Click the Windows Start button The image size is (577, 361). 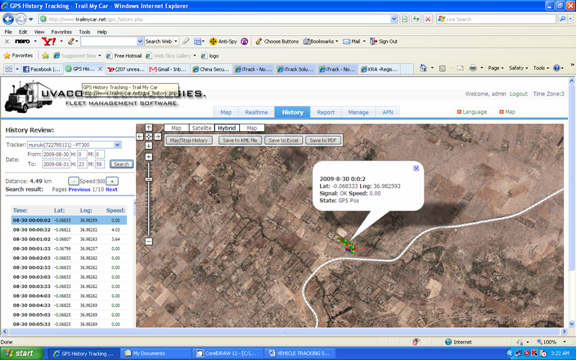click(x=21, y=353)
